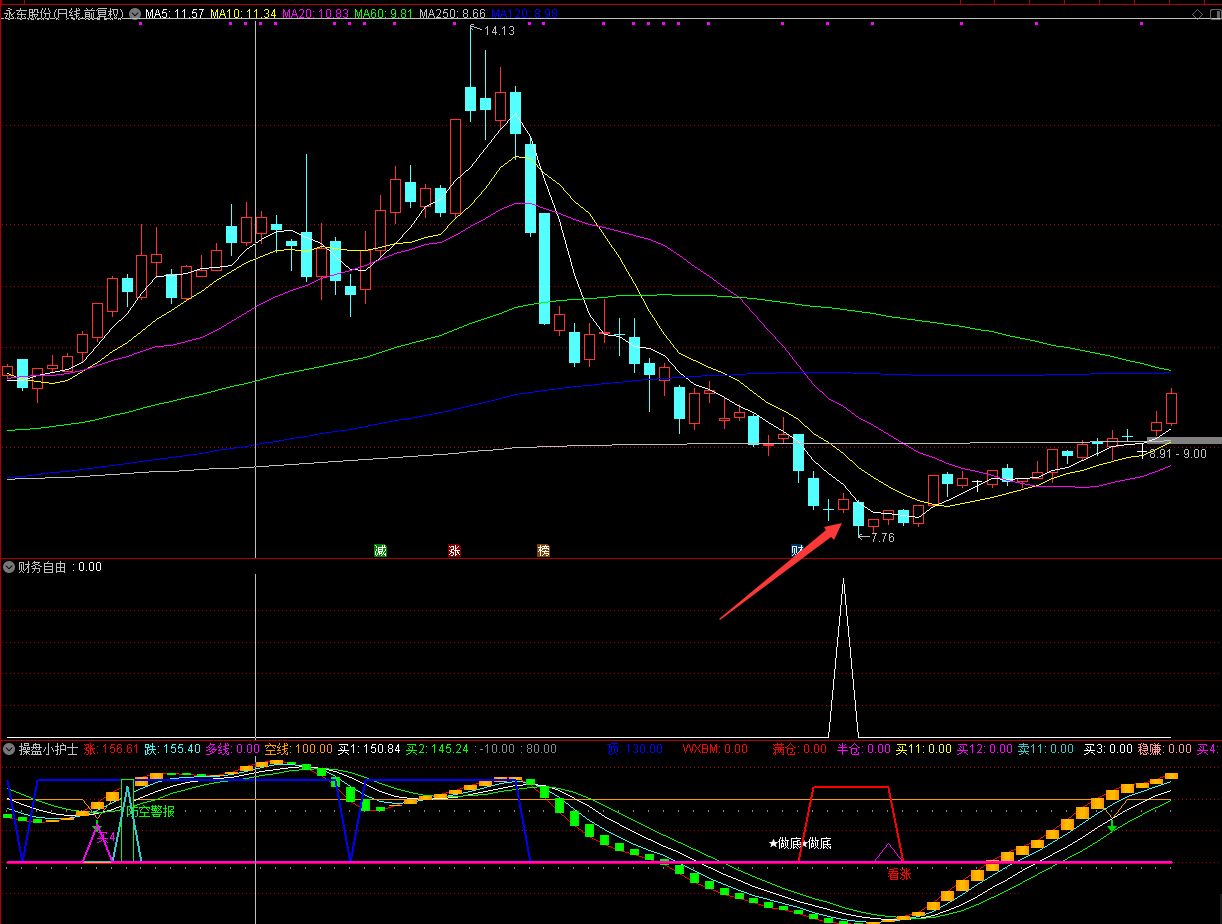The image size is (1222, 924).
Task: Click the 买2: 145.24 value
Action: [437, 749]
